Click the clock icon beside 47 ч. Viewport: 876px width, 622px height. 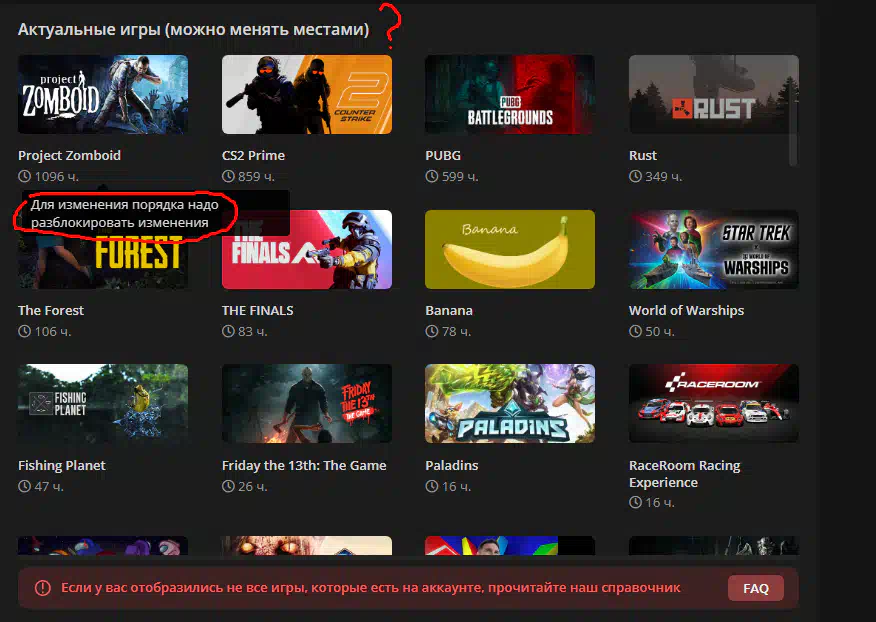pyautogui.click(x=24, y=486)
